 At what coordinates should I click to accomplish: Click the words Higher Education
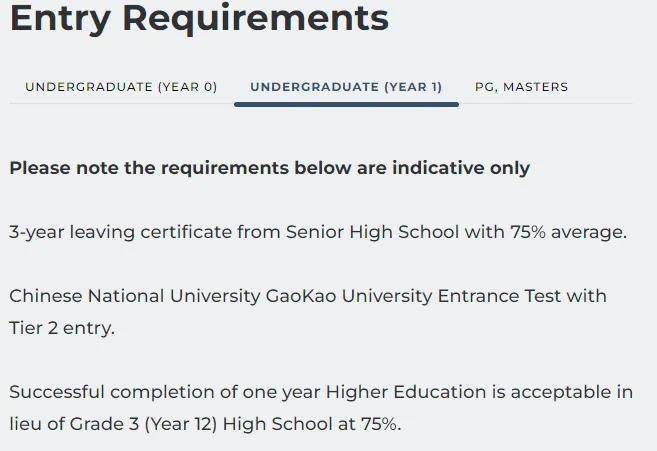[x=406, y=392]
